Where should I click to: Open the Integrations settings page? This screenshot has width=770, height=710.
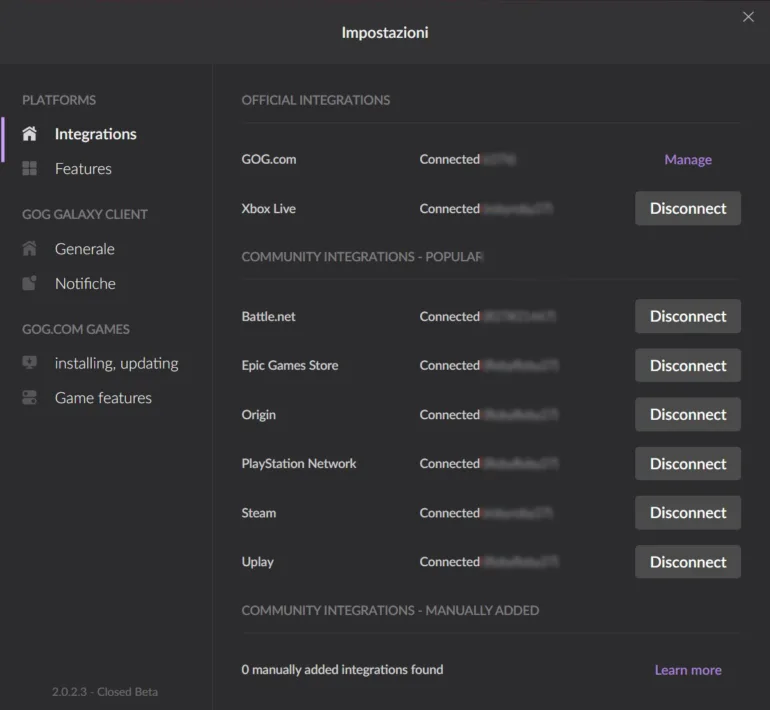coord(96,134)
